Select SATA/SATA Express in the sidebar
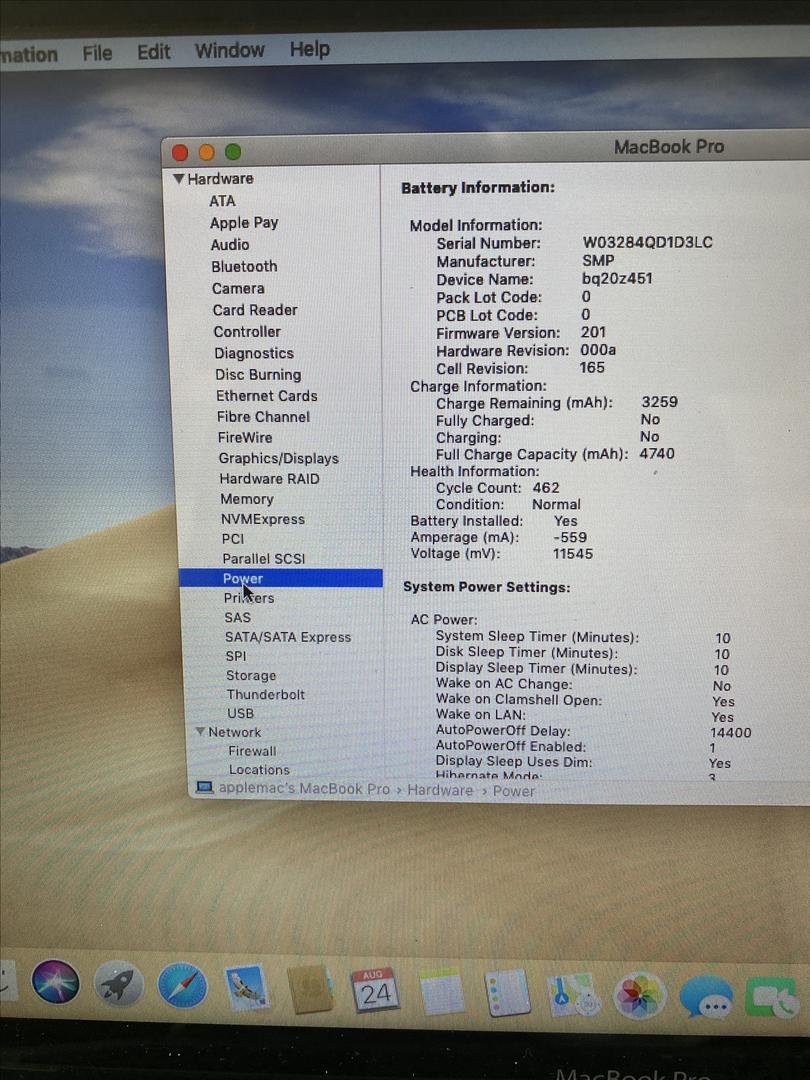 pos(288,637)
